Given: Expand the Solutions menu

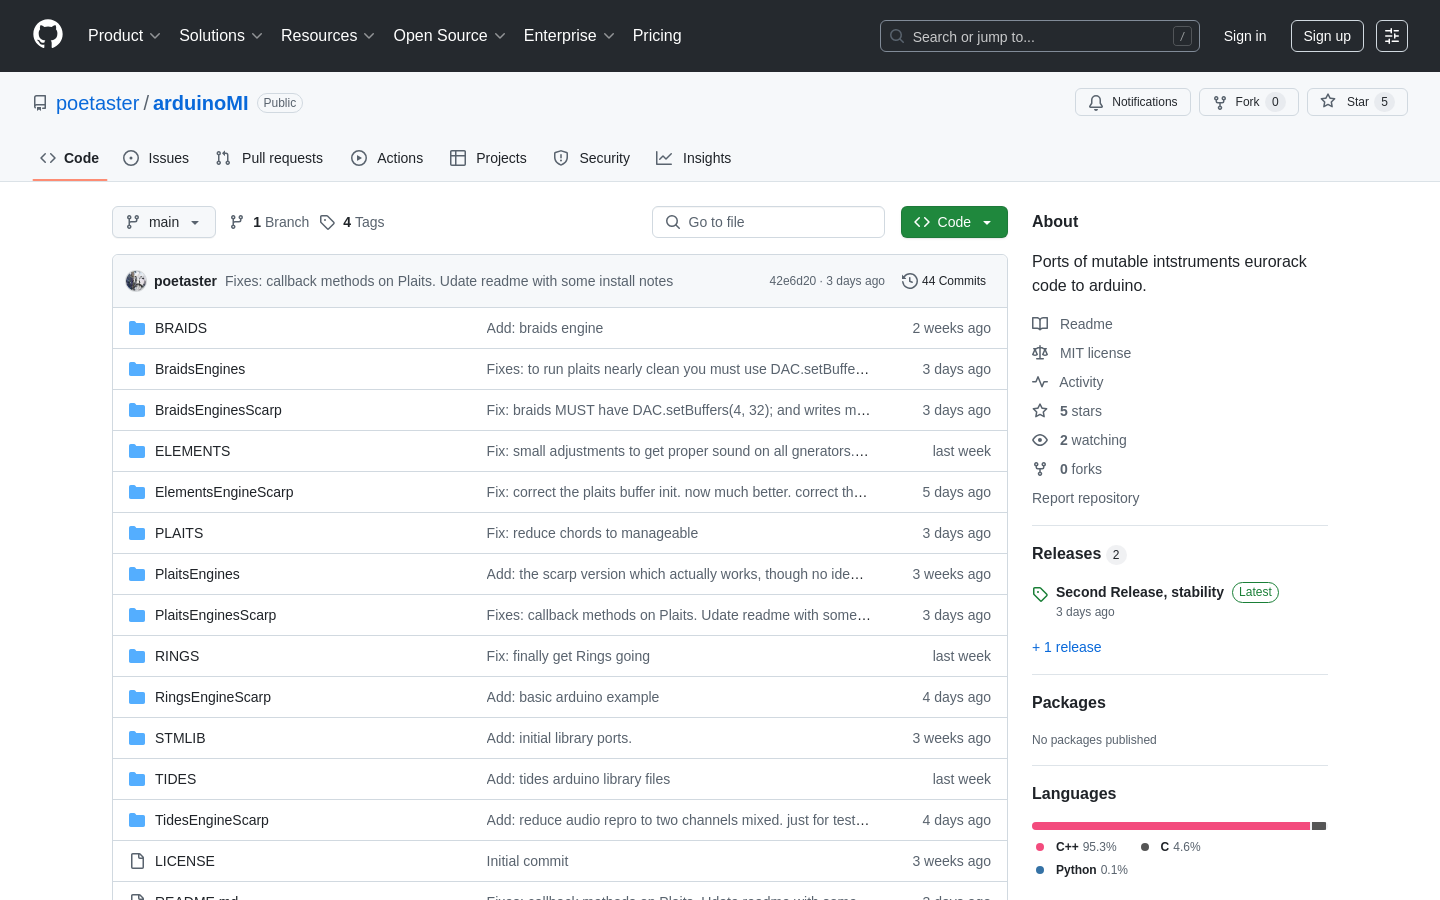Looking at the screenshot, I should point(221,36).
